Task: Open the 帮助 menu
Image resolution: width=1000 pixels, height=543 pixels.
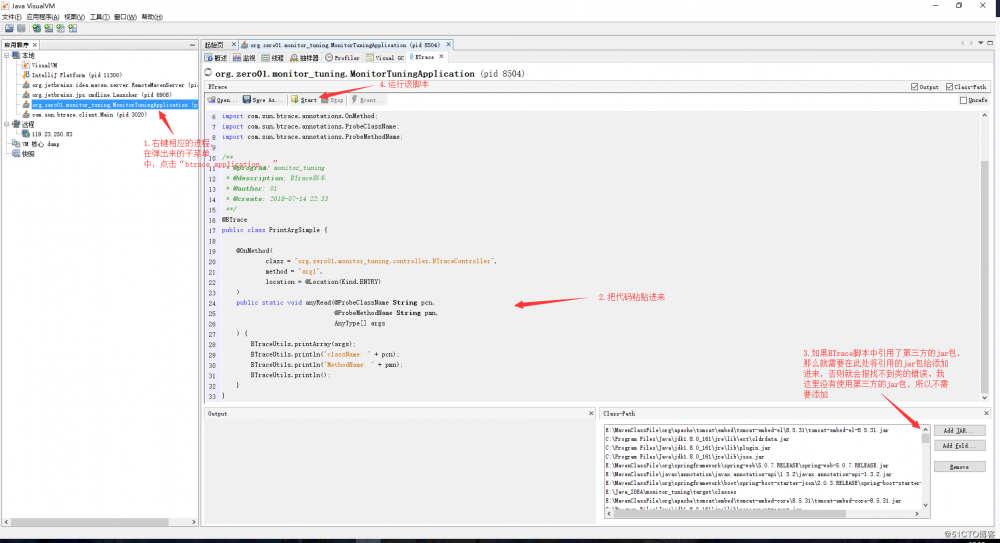Action: (152, 17)
